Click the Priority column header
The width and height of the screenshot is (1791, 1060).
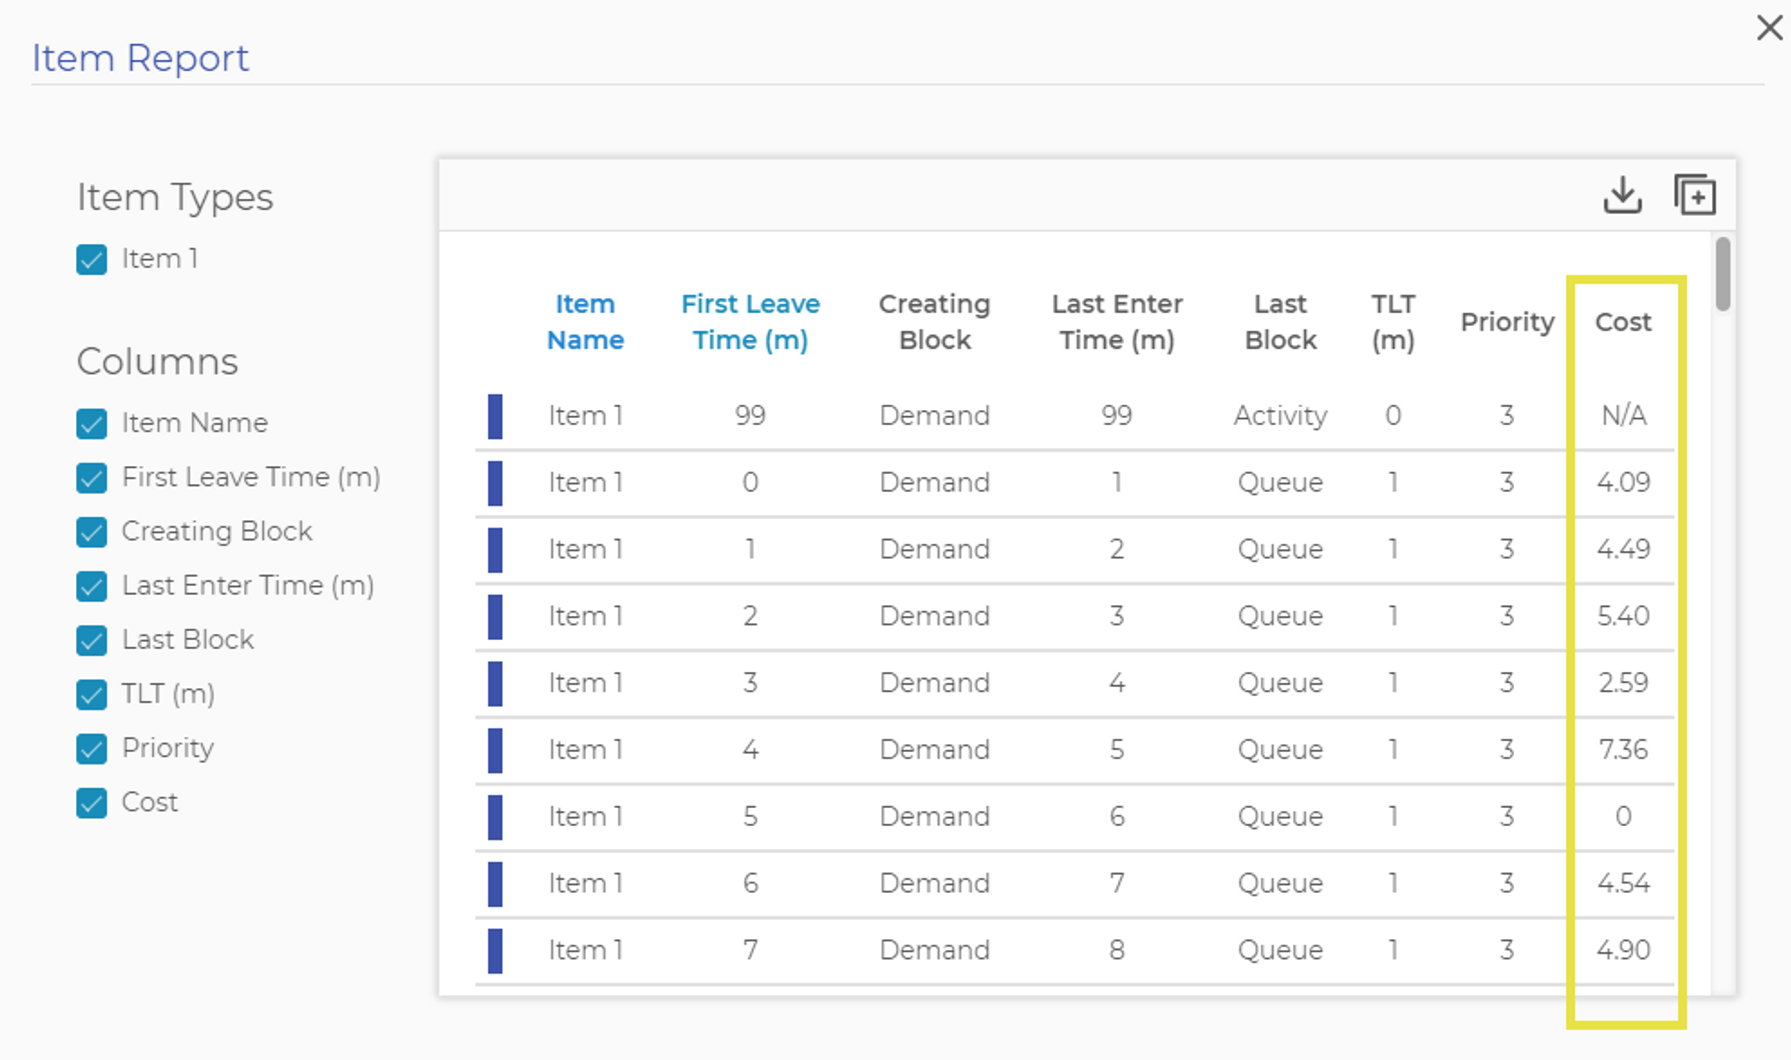(x=1507, y=322)
